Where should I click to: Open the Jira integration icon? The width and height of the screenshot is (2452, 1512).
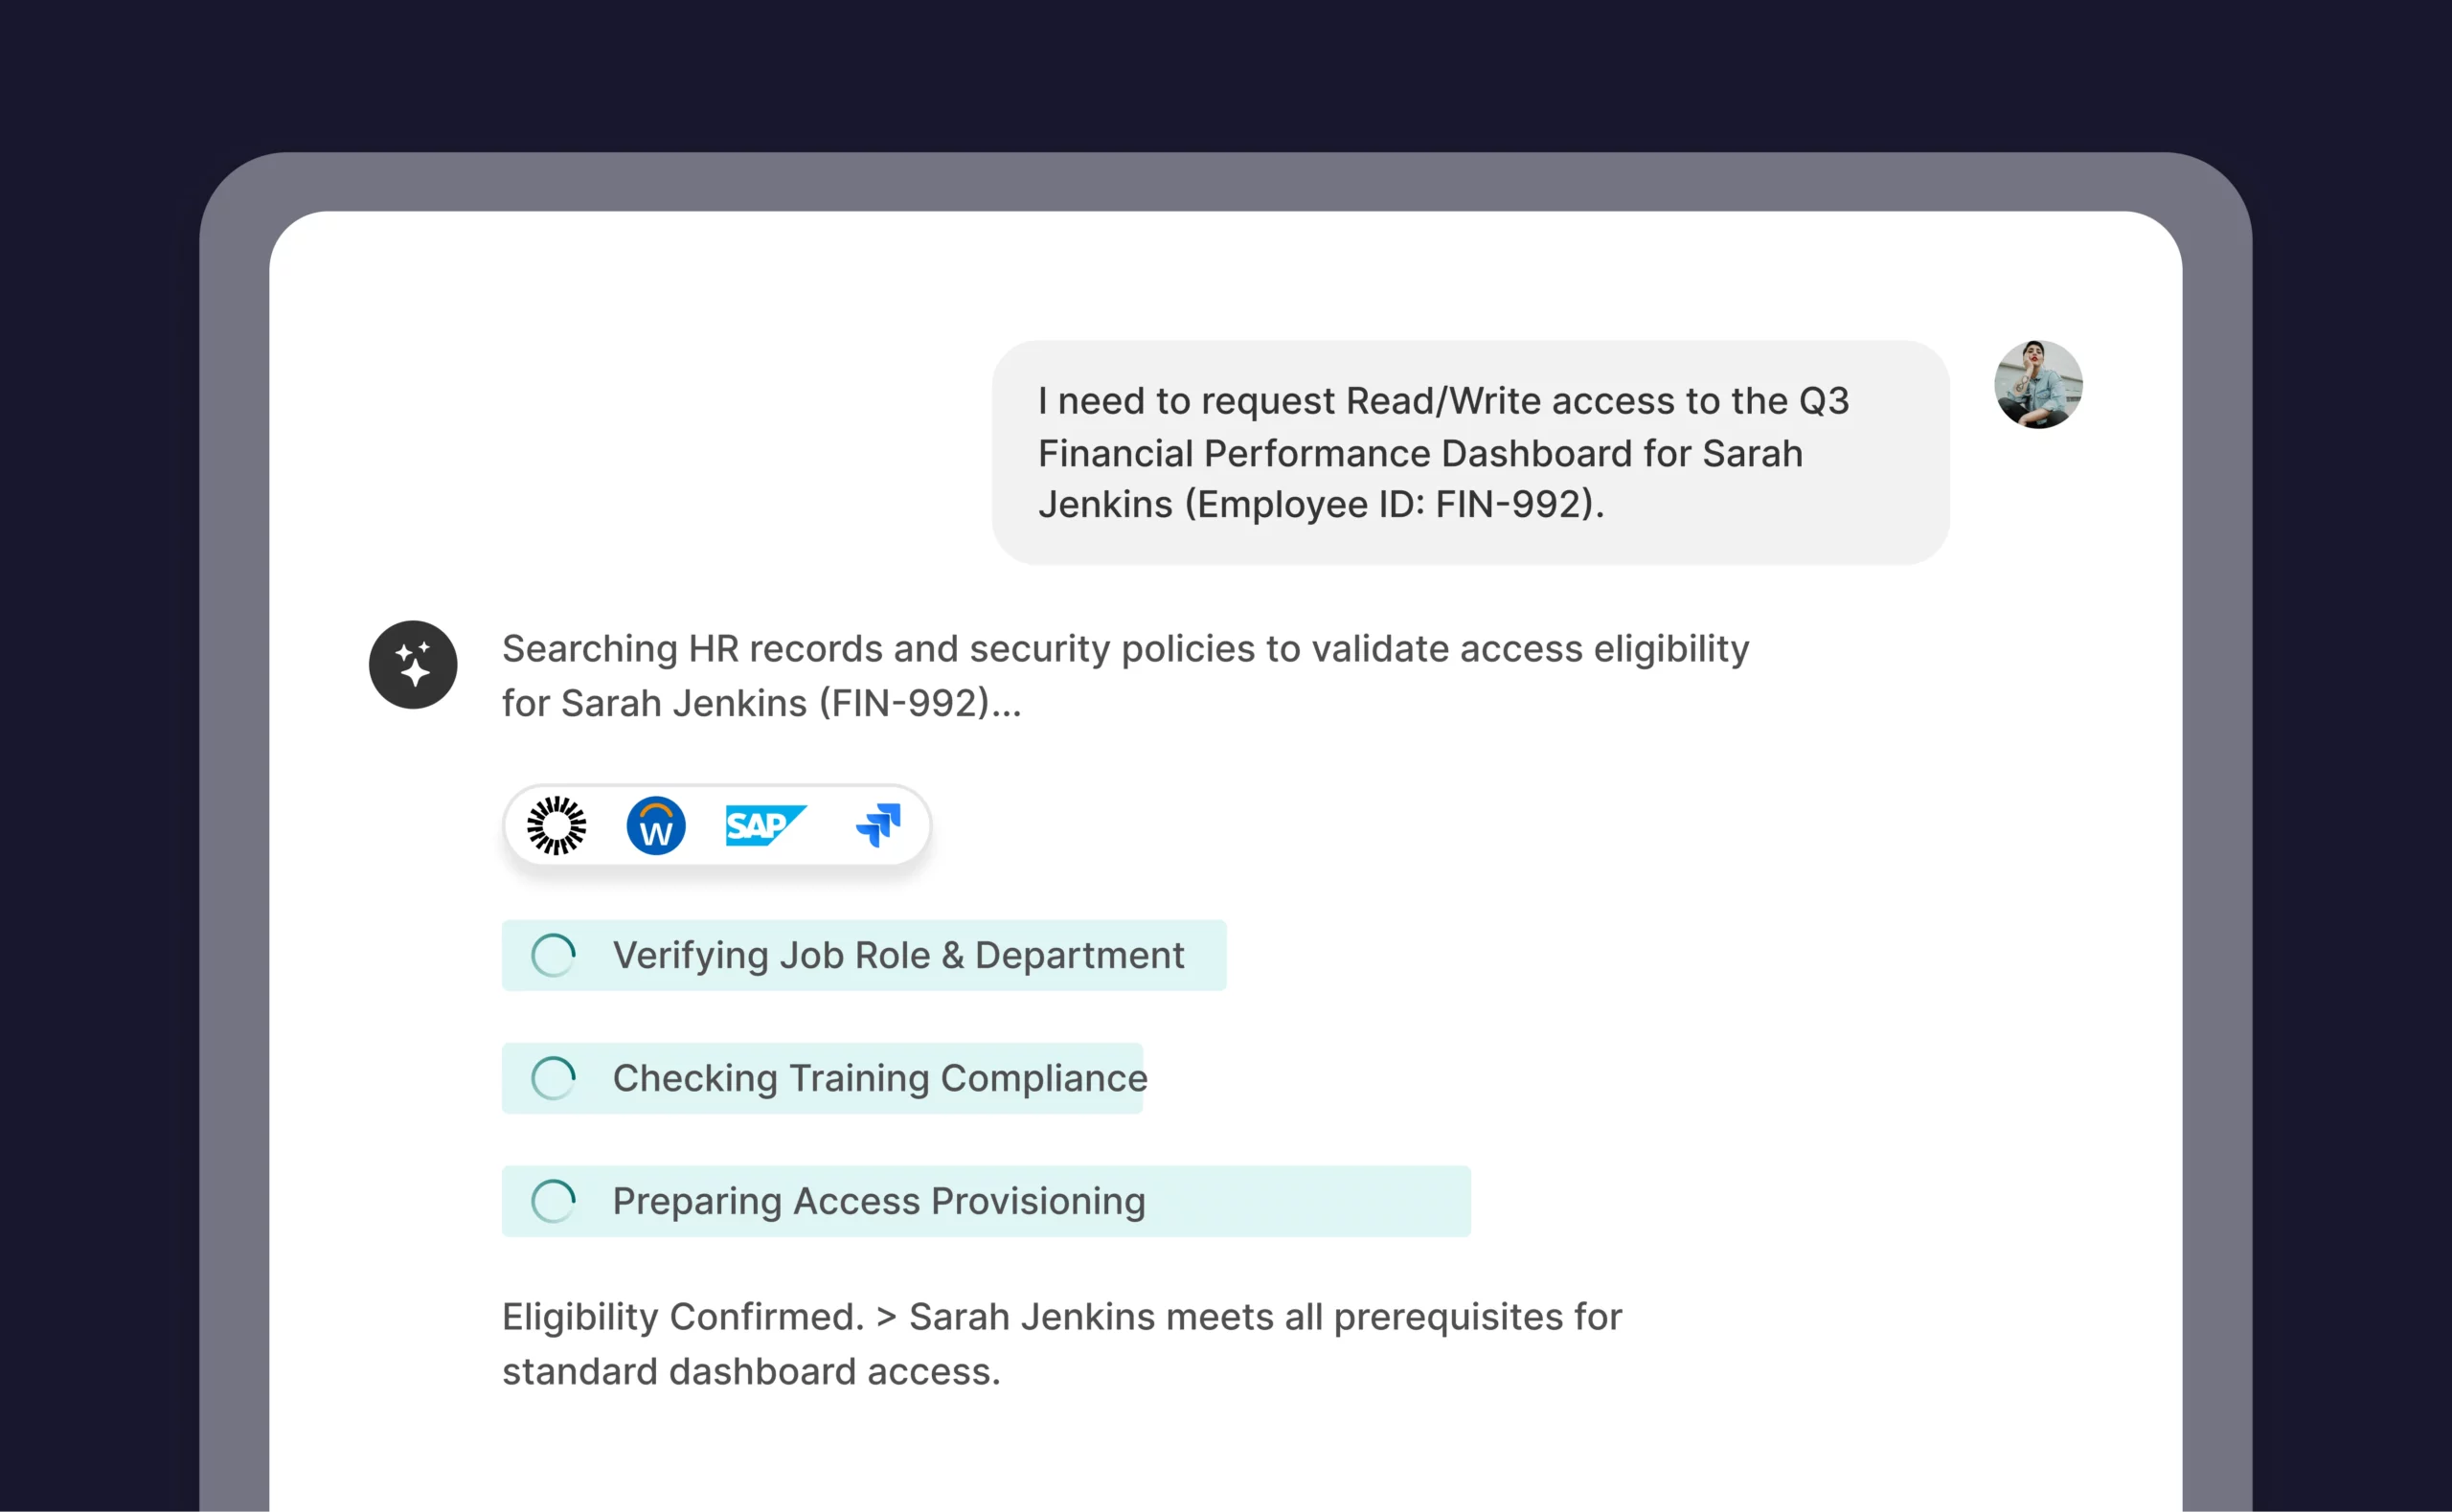(x=877, y=825)
